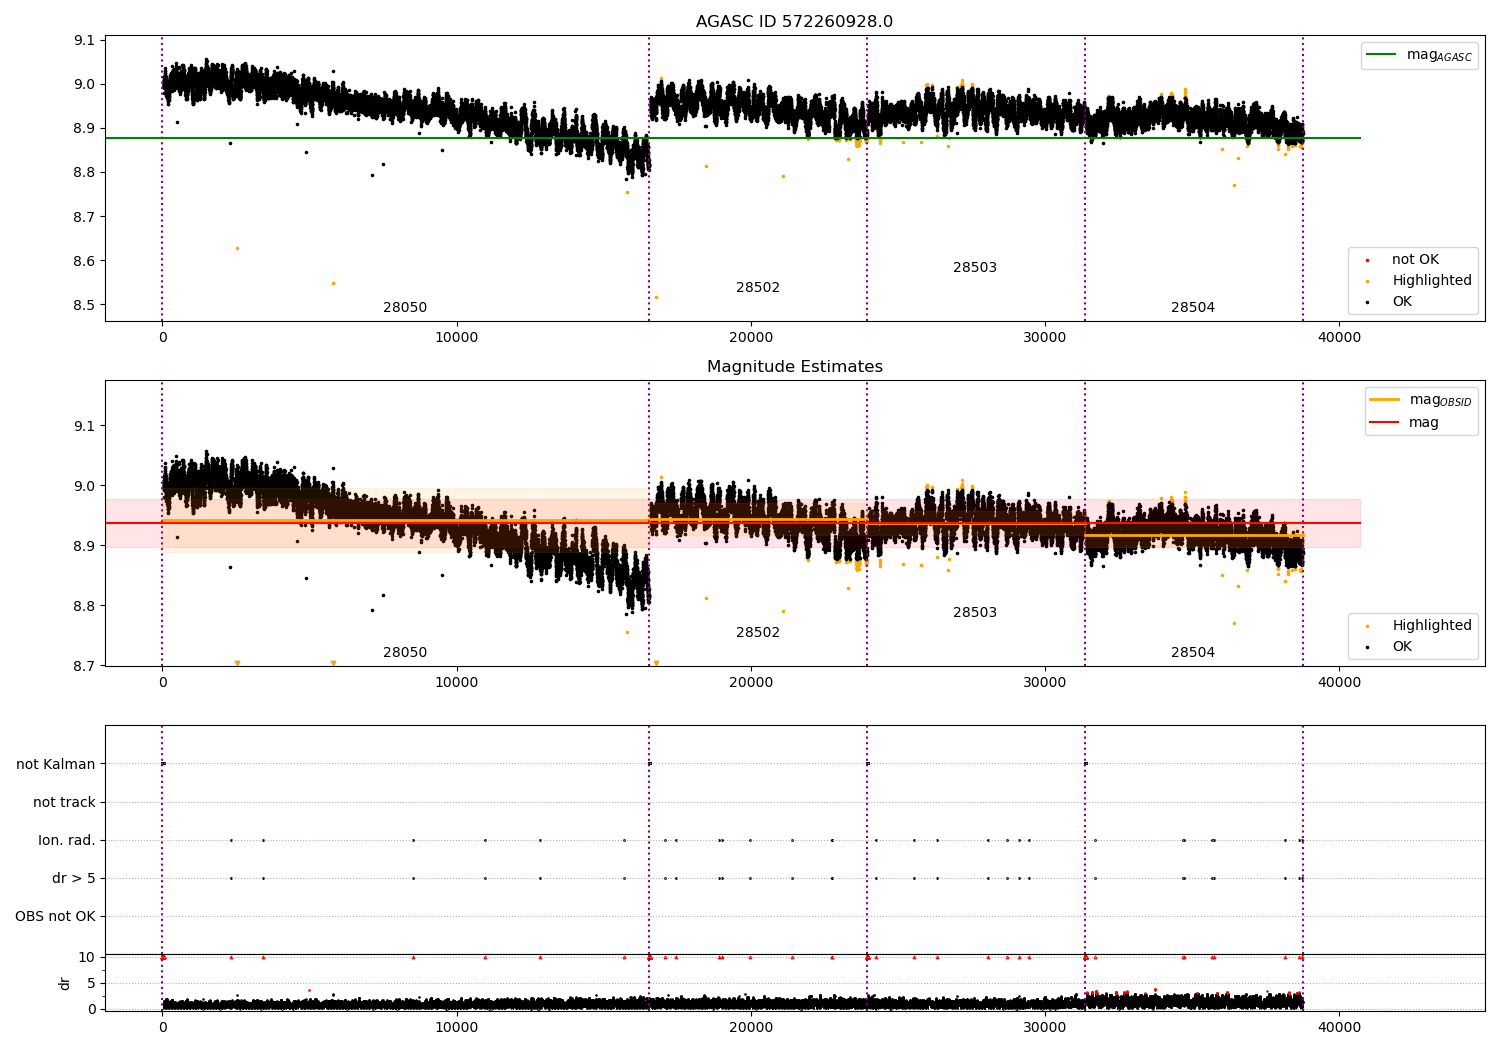The image size is (1500, 1050).
Task: Select x-axis tick 40000 under top panel
Action: (1339, 337)
